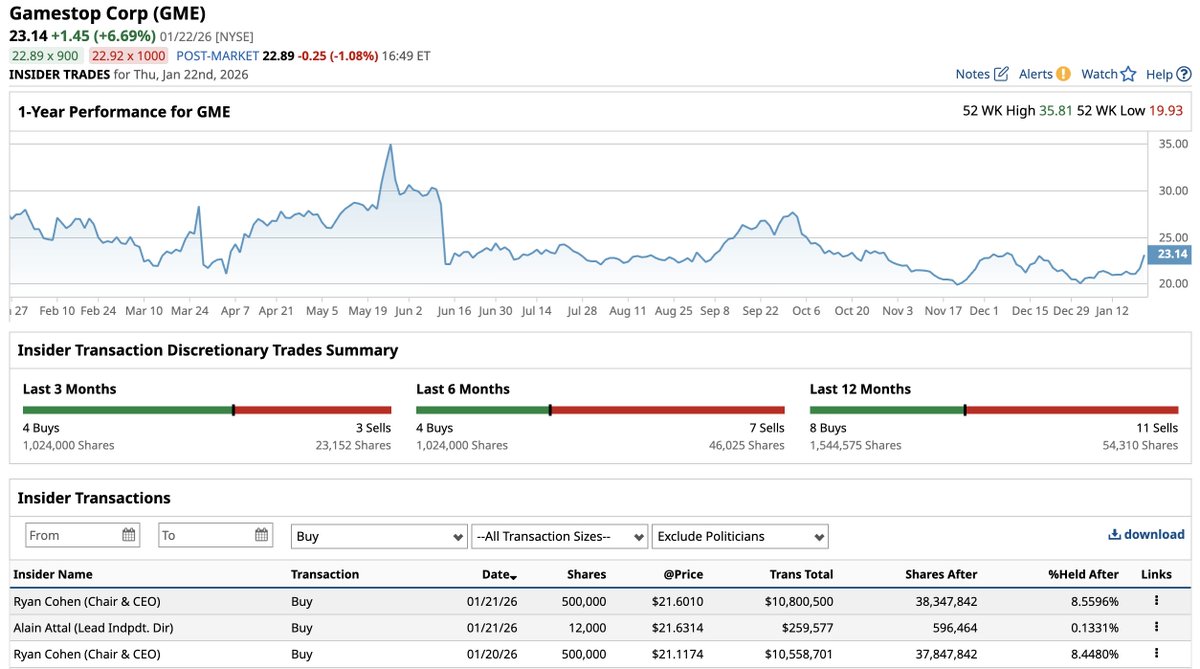Click the Gamestop Corp (GME) title
Image resolution: width=1200 pixels, height=669 pixels.
[108, 14]
